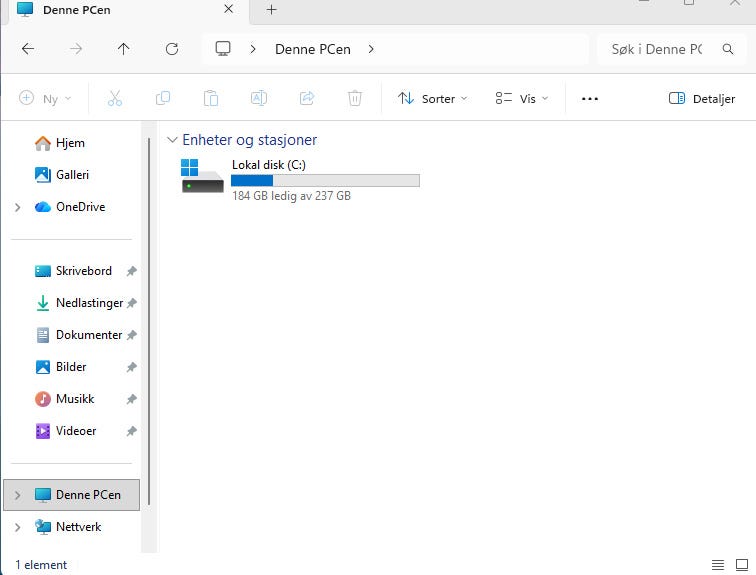Expand the Nettverk tree node
Viewport: 756px width, 575px height.
coord(18,527)
